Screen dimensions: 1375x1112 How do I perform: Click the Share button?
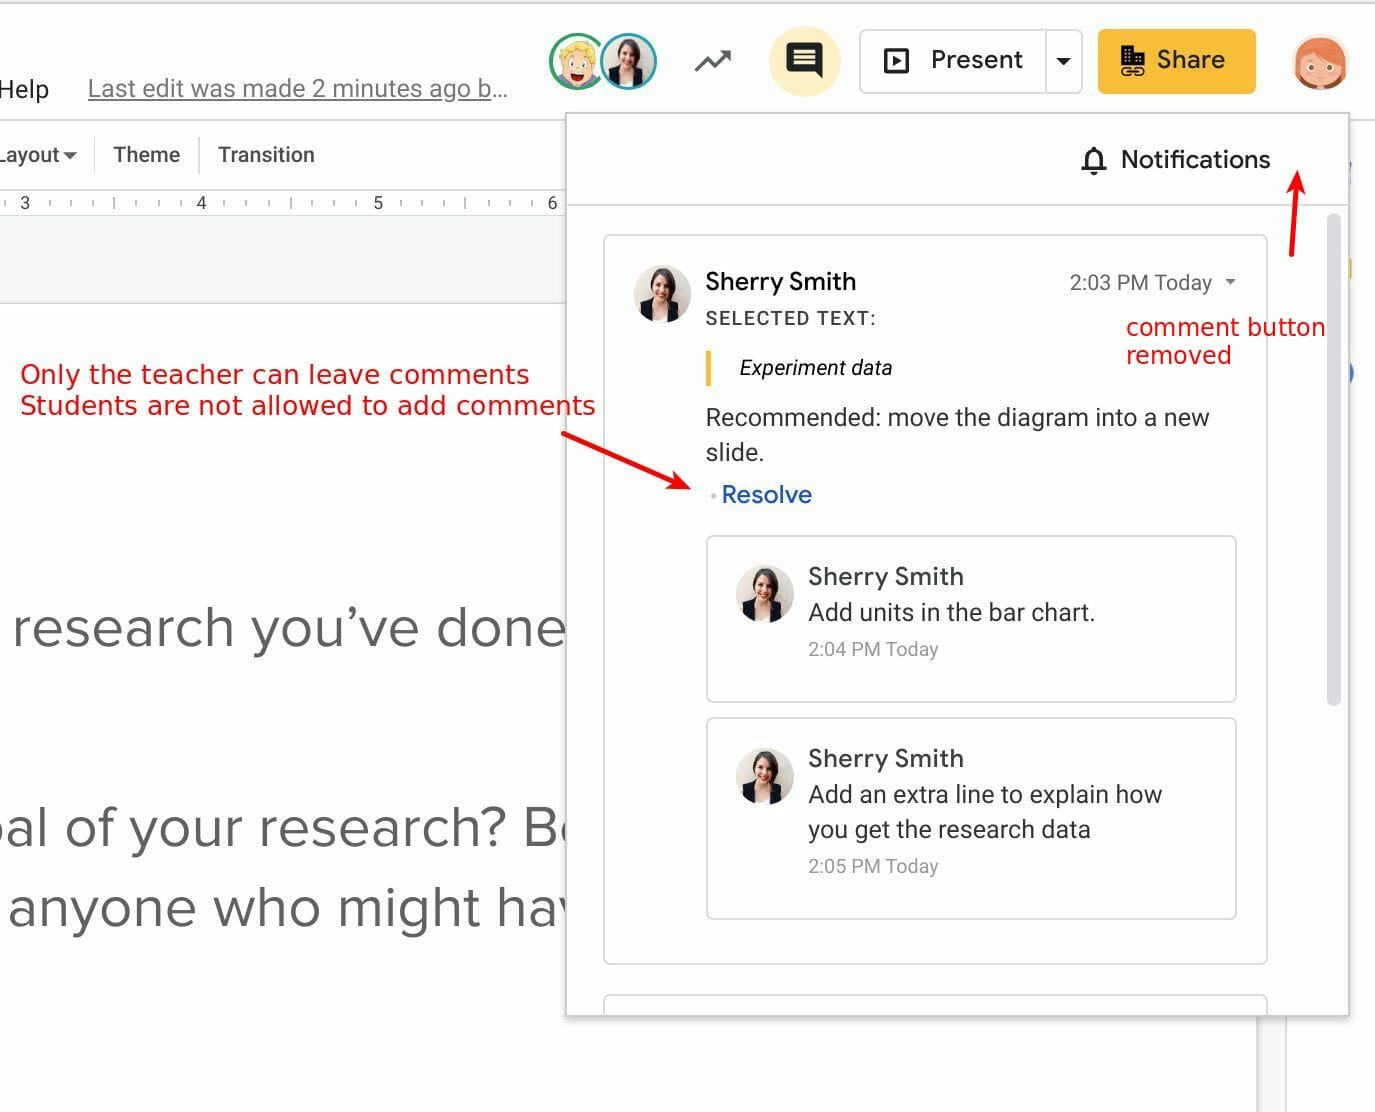pyautogui.click(x=1177, y=60)
